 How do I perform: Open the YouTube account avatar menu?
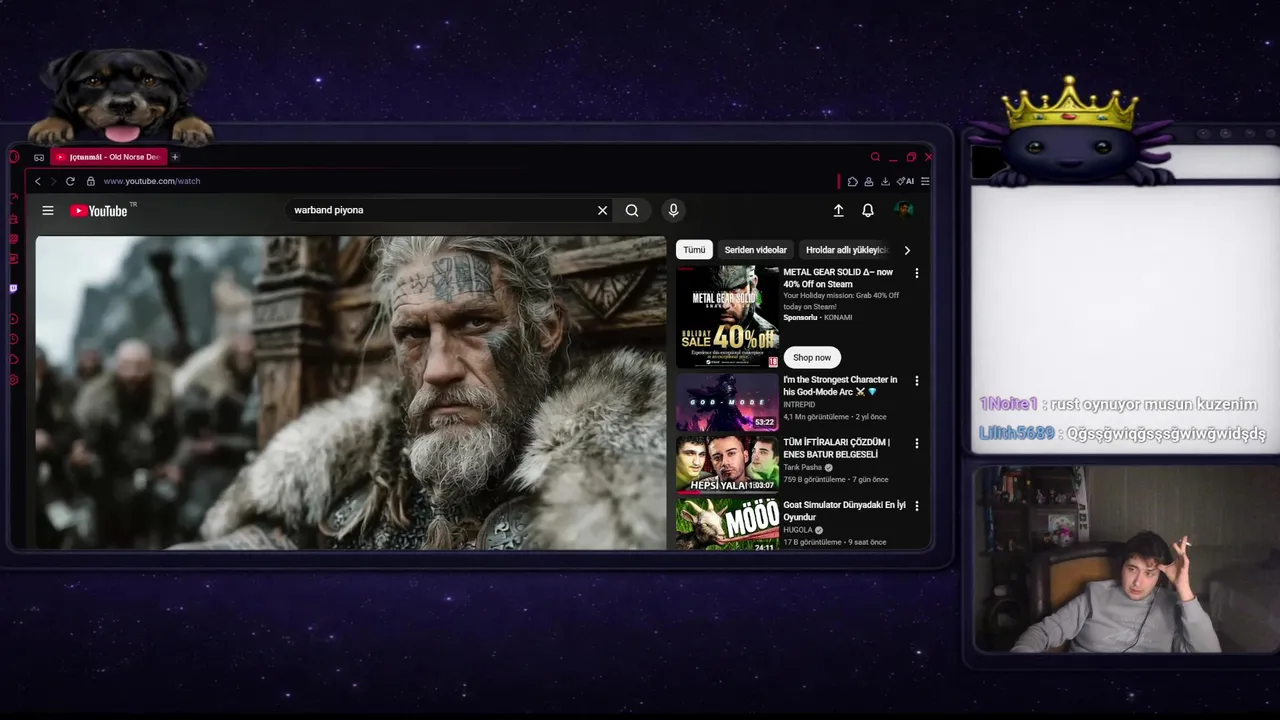pos(904,210)
